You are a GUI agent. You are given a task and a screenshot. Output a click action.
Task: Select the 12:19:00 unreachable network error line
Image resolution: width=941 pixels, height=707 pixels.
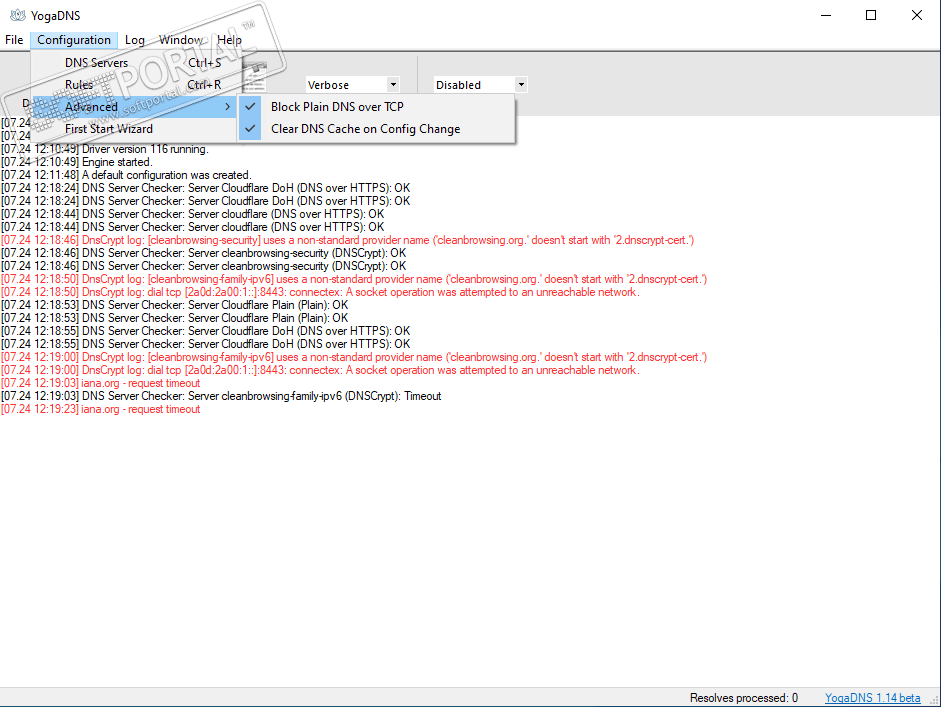tap(320, 370)
